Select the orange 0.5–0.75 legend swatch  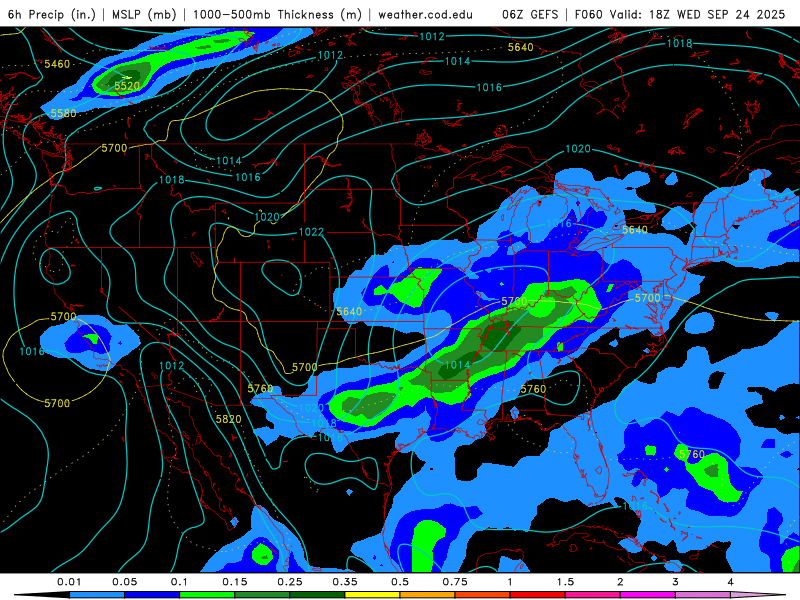[x=428, y=595]
